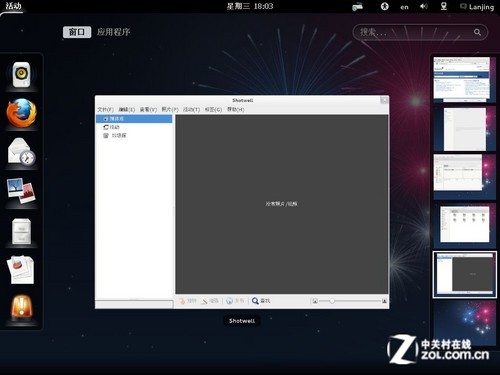Click the search magnifier icon in search box

[x=477, y=32]
